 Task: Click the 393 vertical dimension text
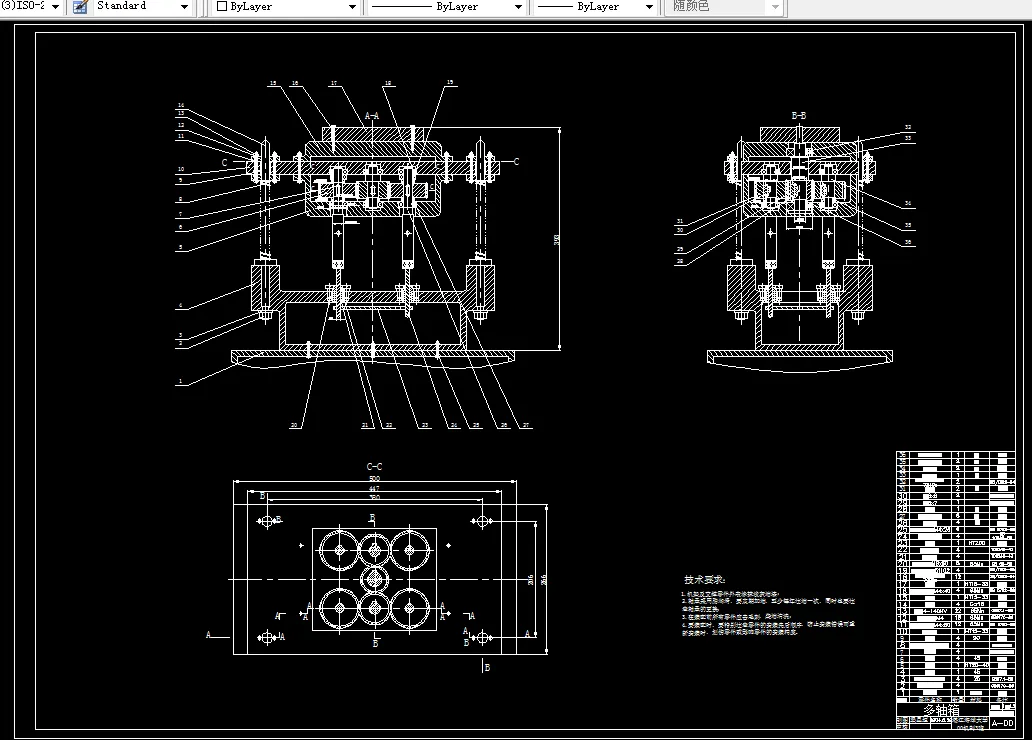click(556, 240)
